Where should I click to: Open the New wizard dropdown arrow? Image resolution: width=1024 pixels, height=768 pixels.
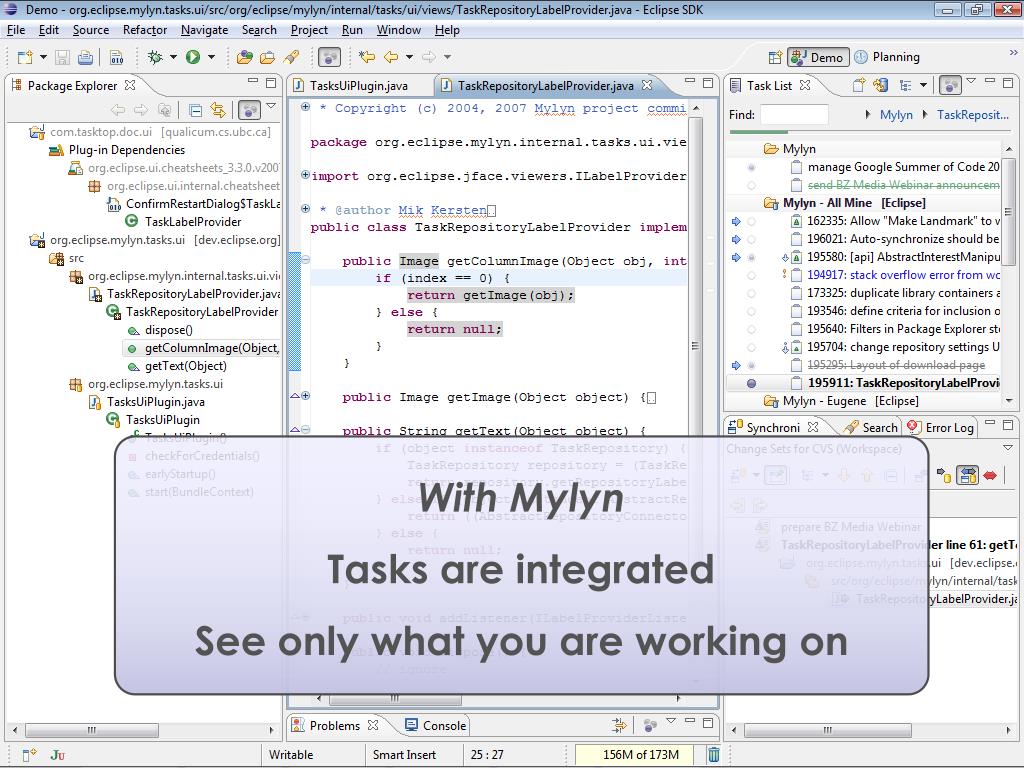[43, 57]
